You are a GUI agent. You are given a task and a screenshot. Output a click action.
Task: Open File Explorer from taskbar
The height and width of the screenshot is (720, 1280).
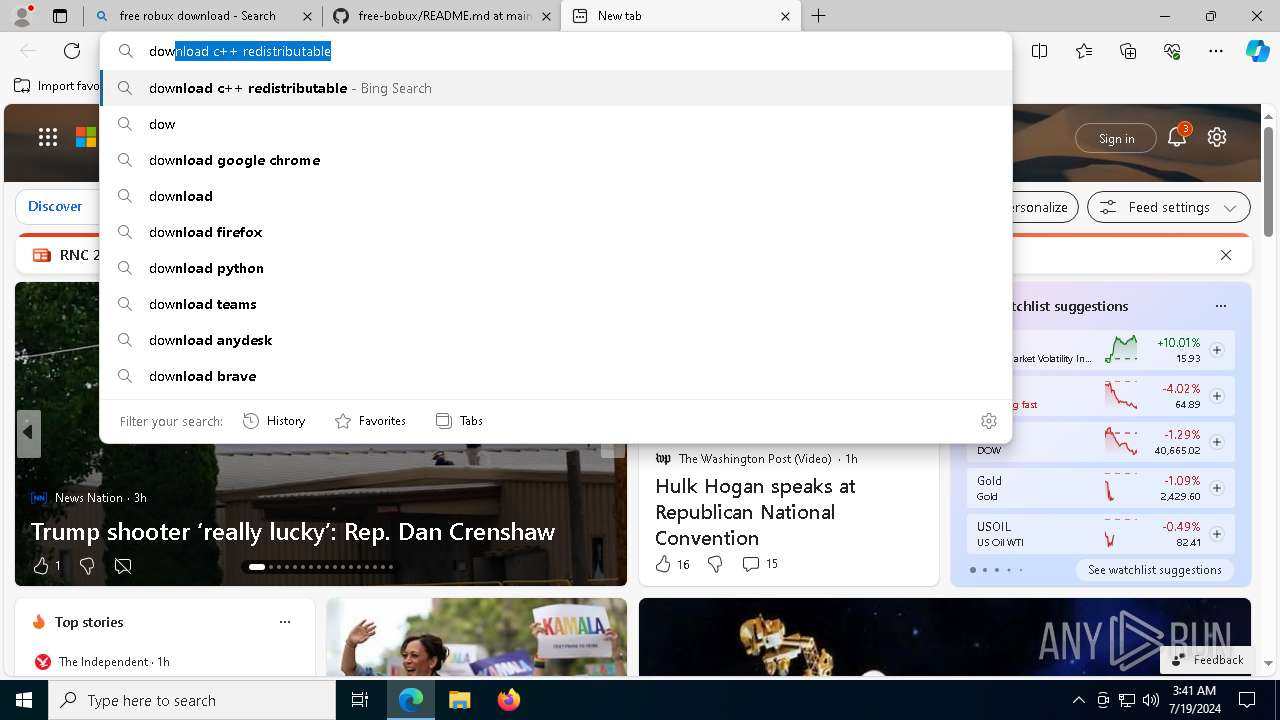pyautogui.click(x=459, y=700)
